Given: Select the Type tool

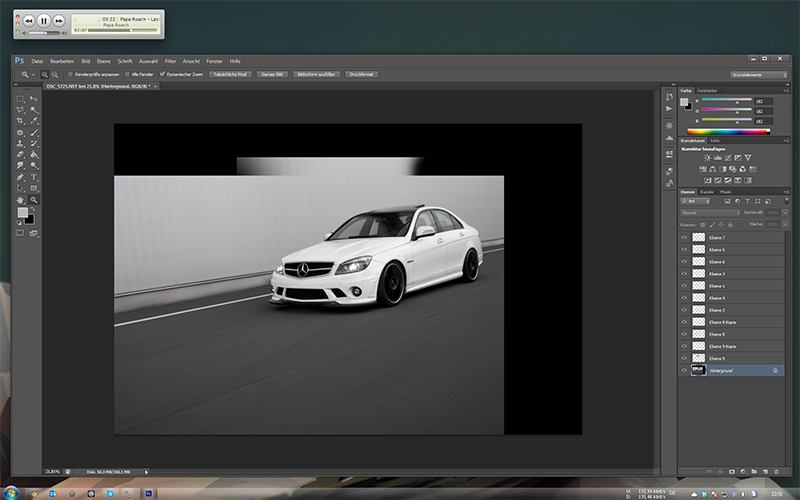Looking at the screenshot, I should pyautogui.click(x=34, y=177).
